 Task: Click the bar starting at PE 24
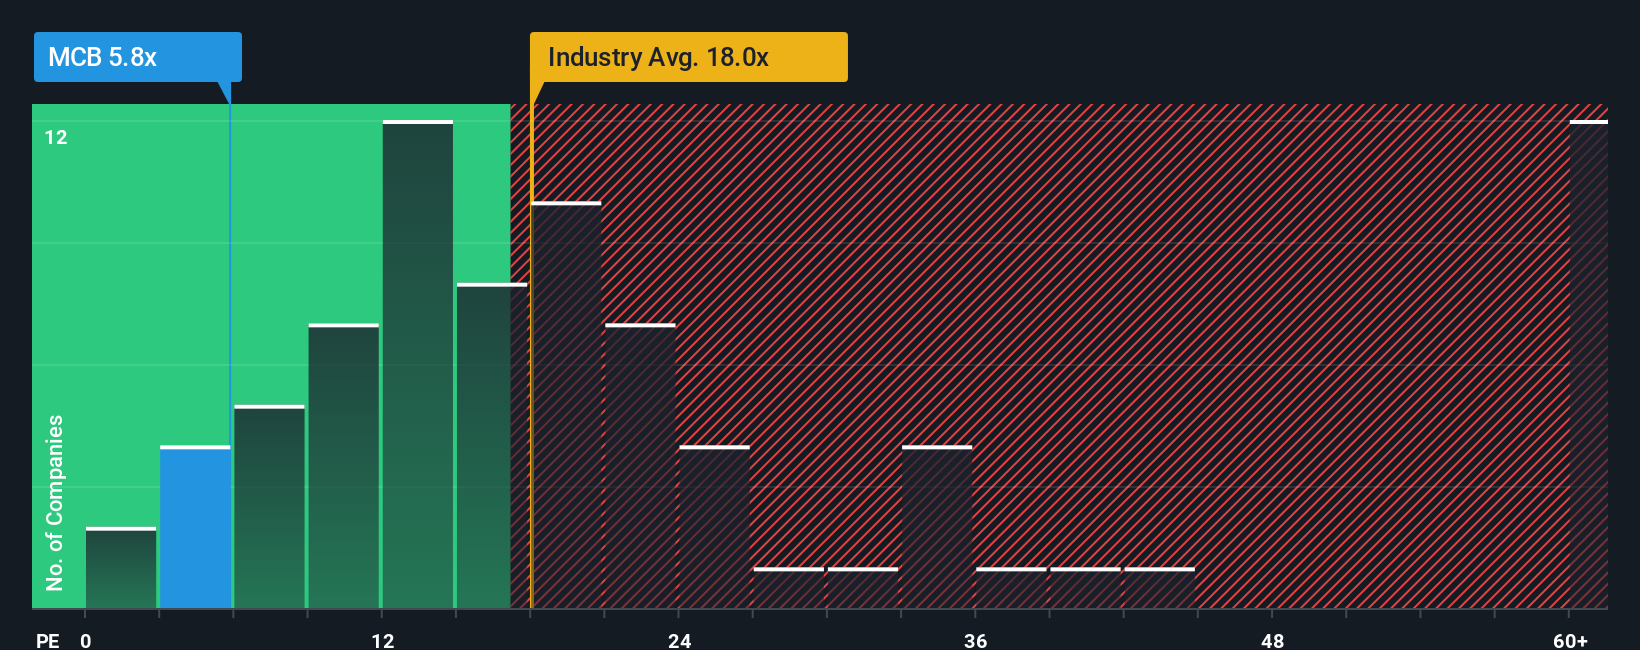pos(715,527)
